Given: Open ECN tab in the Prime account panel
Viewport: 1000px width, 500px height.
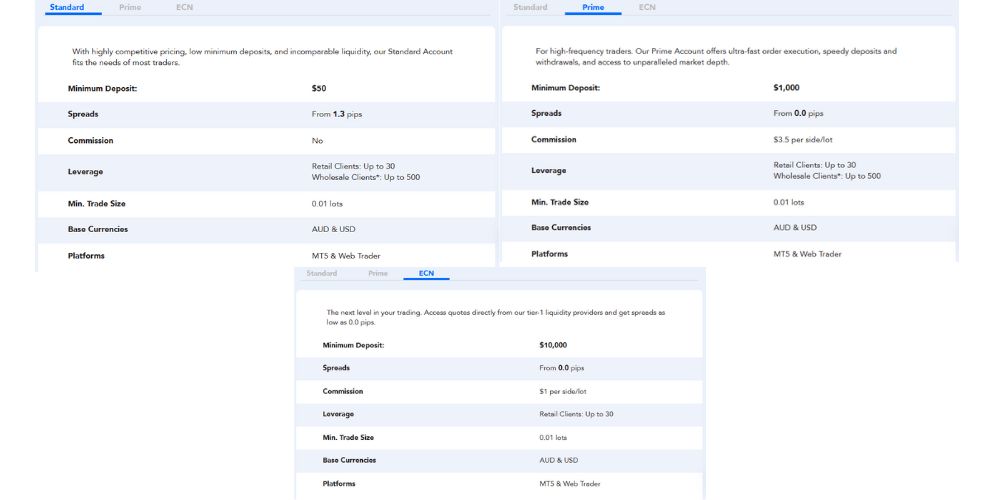Looking at the screenshot, I should tap(647, 8).
